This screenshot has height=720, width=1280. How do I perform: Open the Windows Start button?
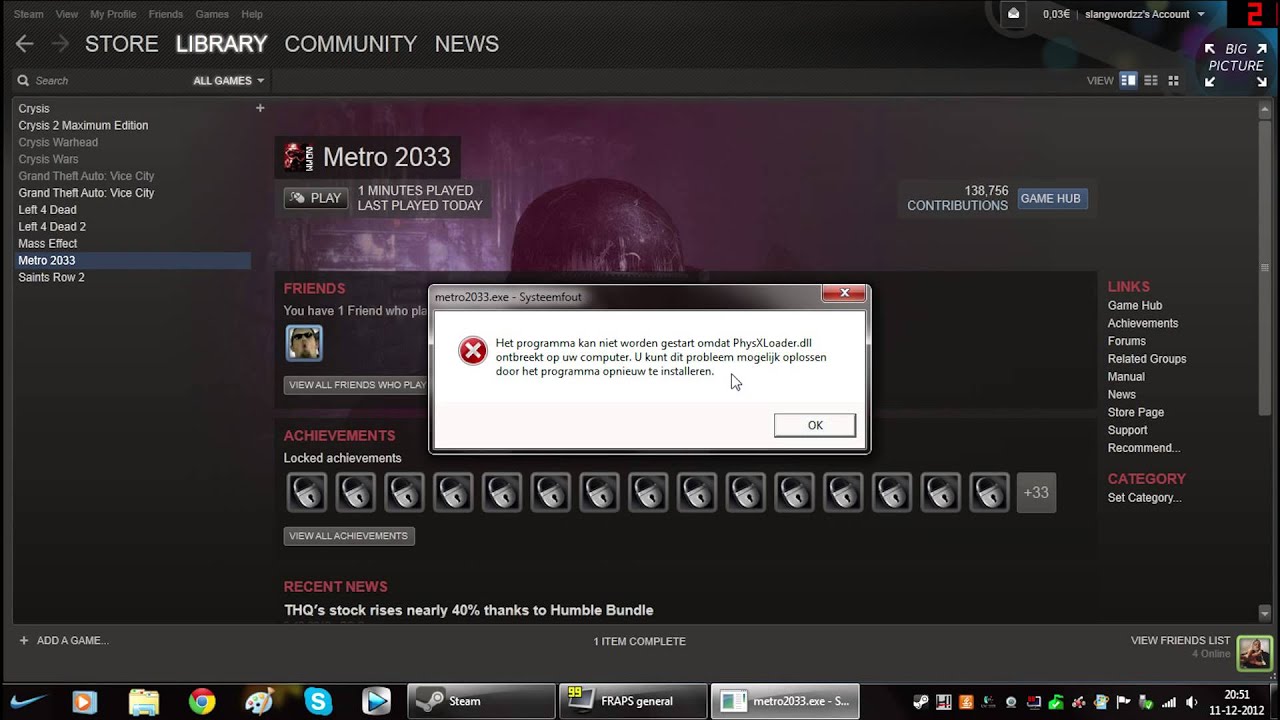tap(29, 701)
